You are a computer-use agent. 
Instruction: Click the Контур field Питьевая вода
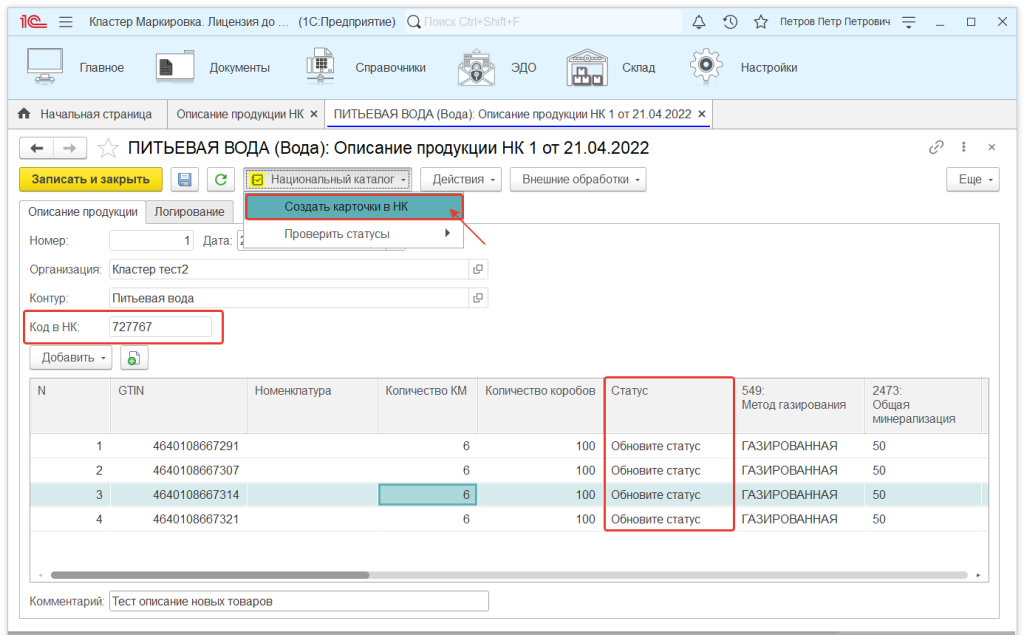coord(289,298)
